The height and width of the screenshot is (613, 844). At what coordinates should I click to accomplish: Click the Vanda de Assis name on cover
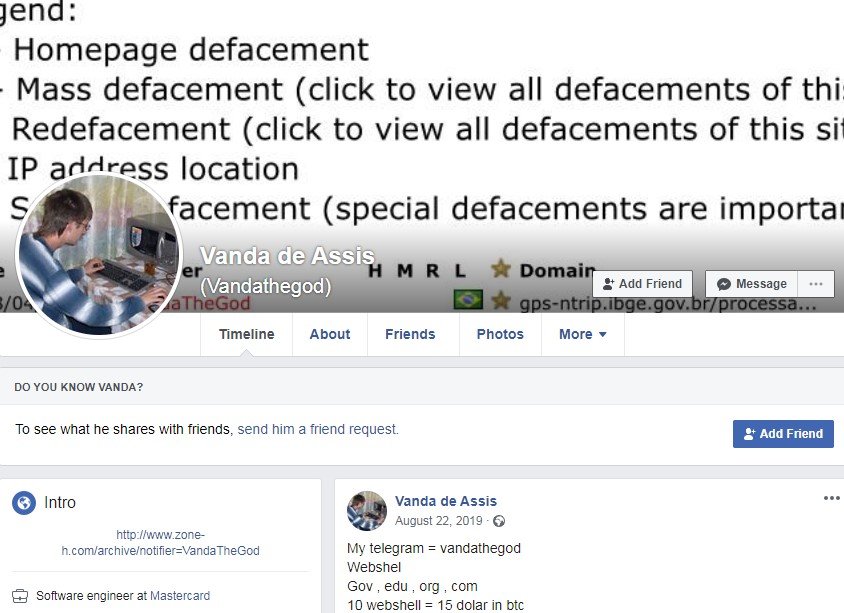pos(287,256)
